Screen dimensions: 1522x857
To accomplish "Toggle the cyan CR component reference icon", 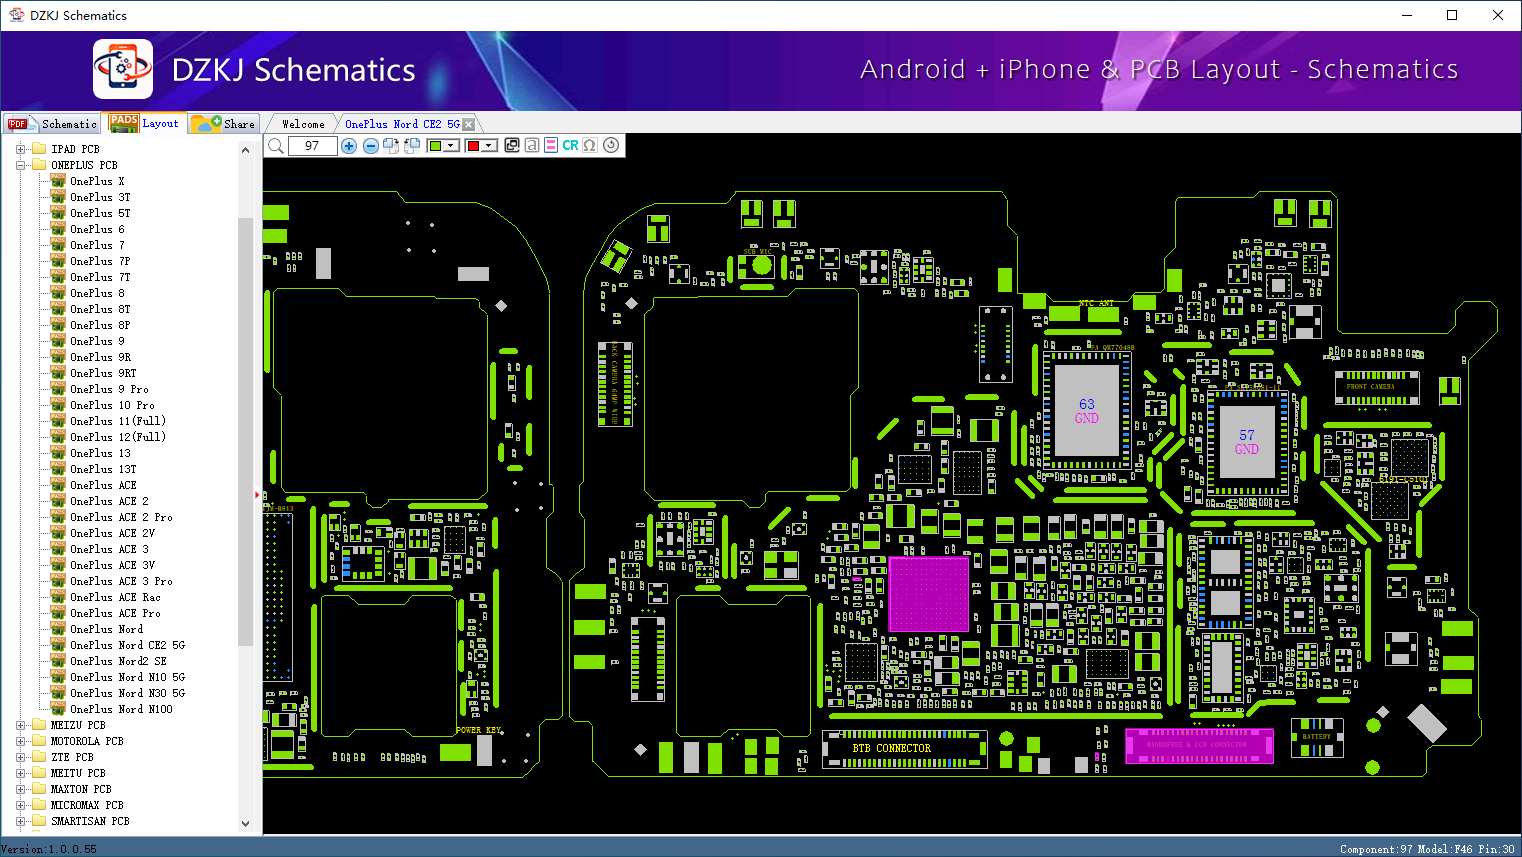I will coord(570,145).
